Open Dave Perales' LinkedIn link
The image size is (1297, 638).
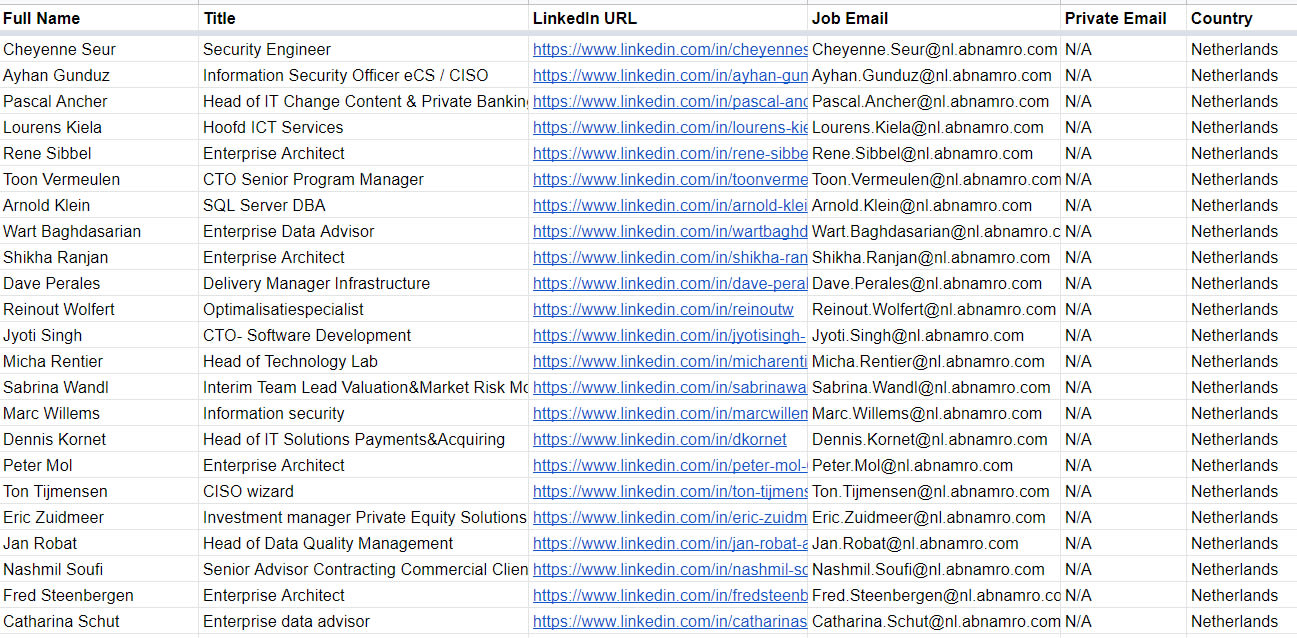coord(670,283)
